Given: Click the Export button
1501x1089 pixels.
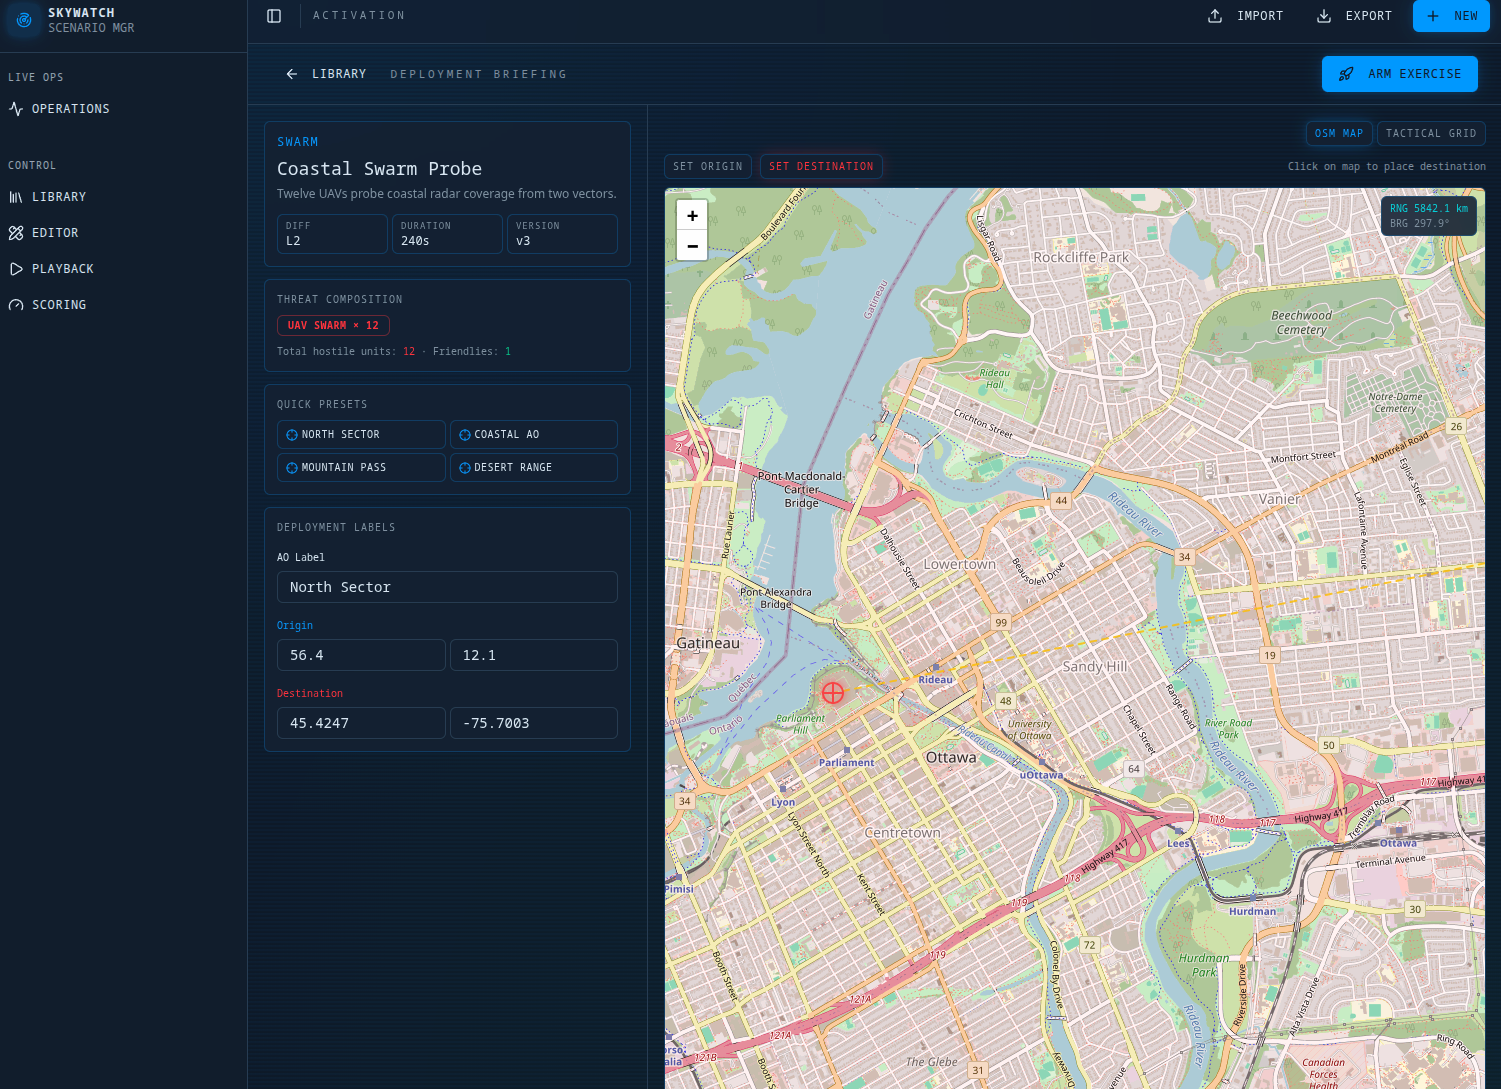Looking at the screenshot, I should (x=1355, y=16).
